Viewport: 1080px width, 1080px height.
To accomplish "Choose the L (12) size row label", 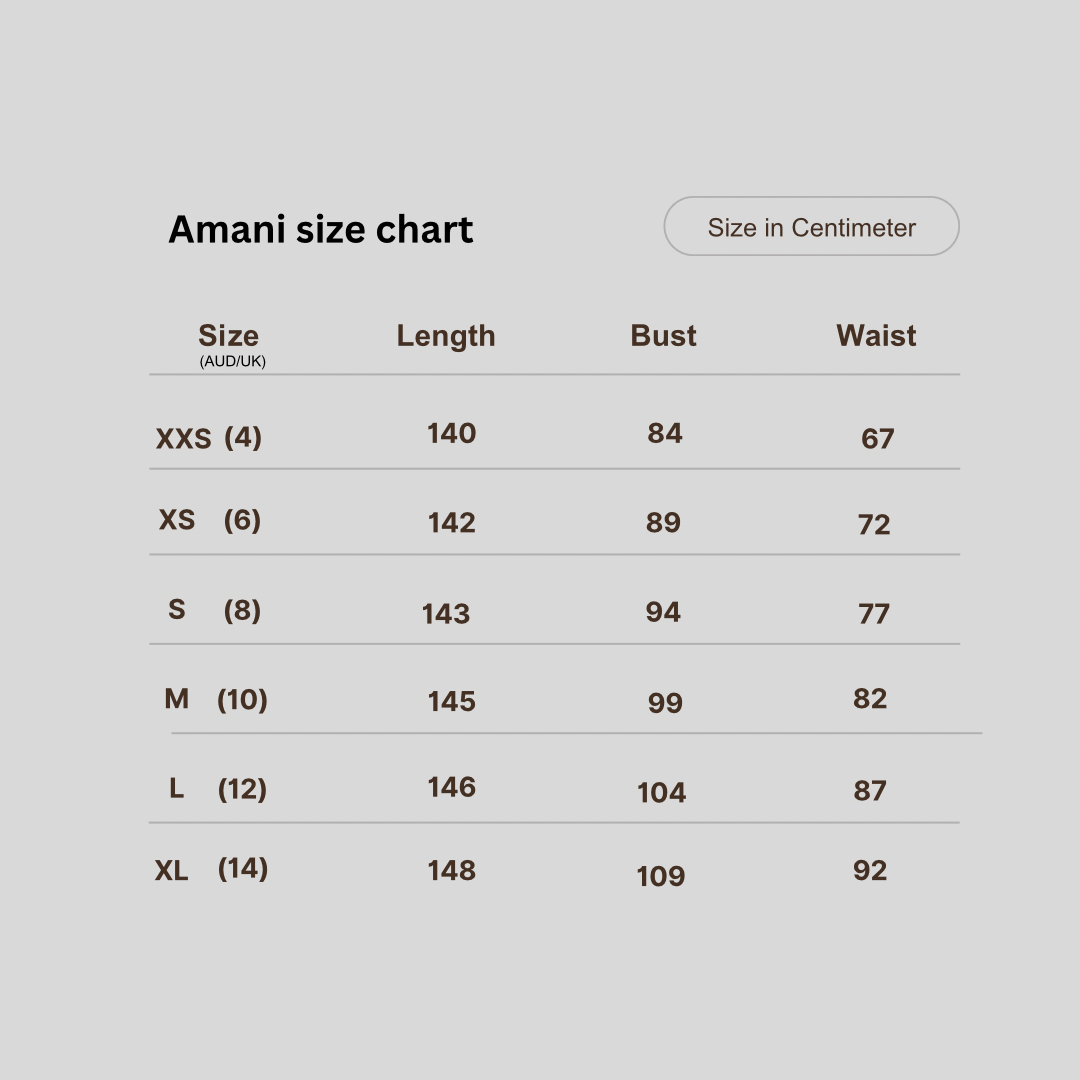I will click(x=217, y=789).
